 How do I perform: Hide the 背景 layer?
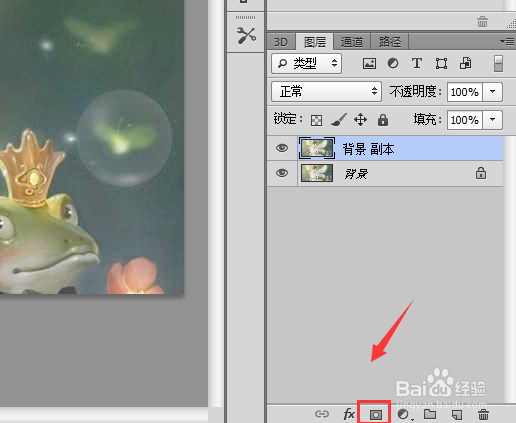click(x=282, y=173)
